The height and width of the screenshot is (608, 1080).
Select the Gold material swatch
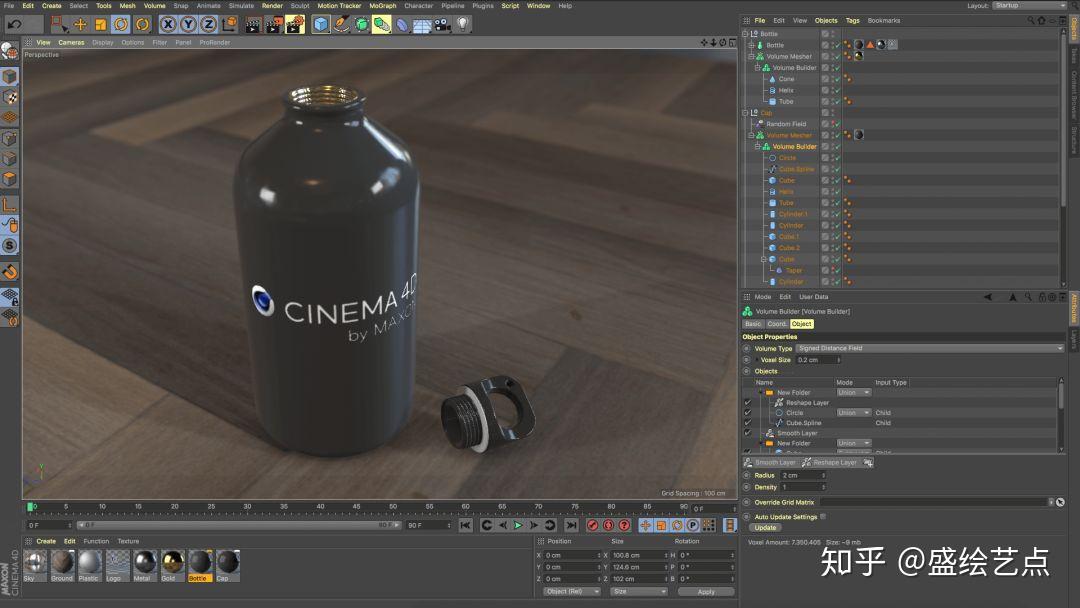172,563
